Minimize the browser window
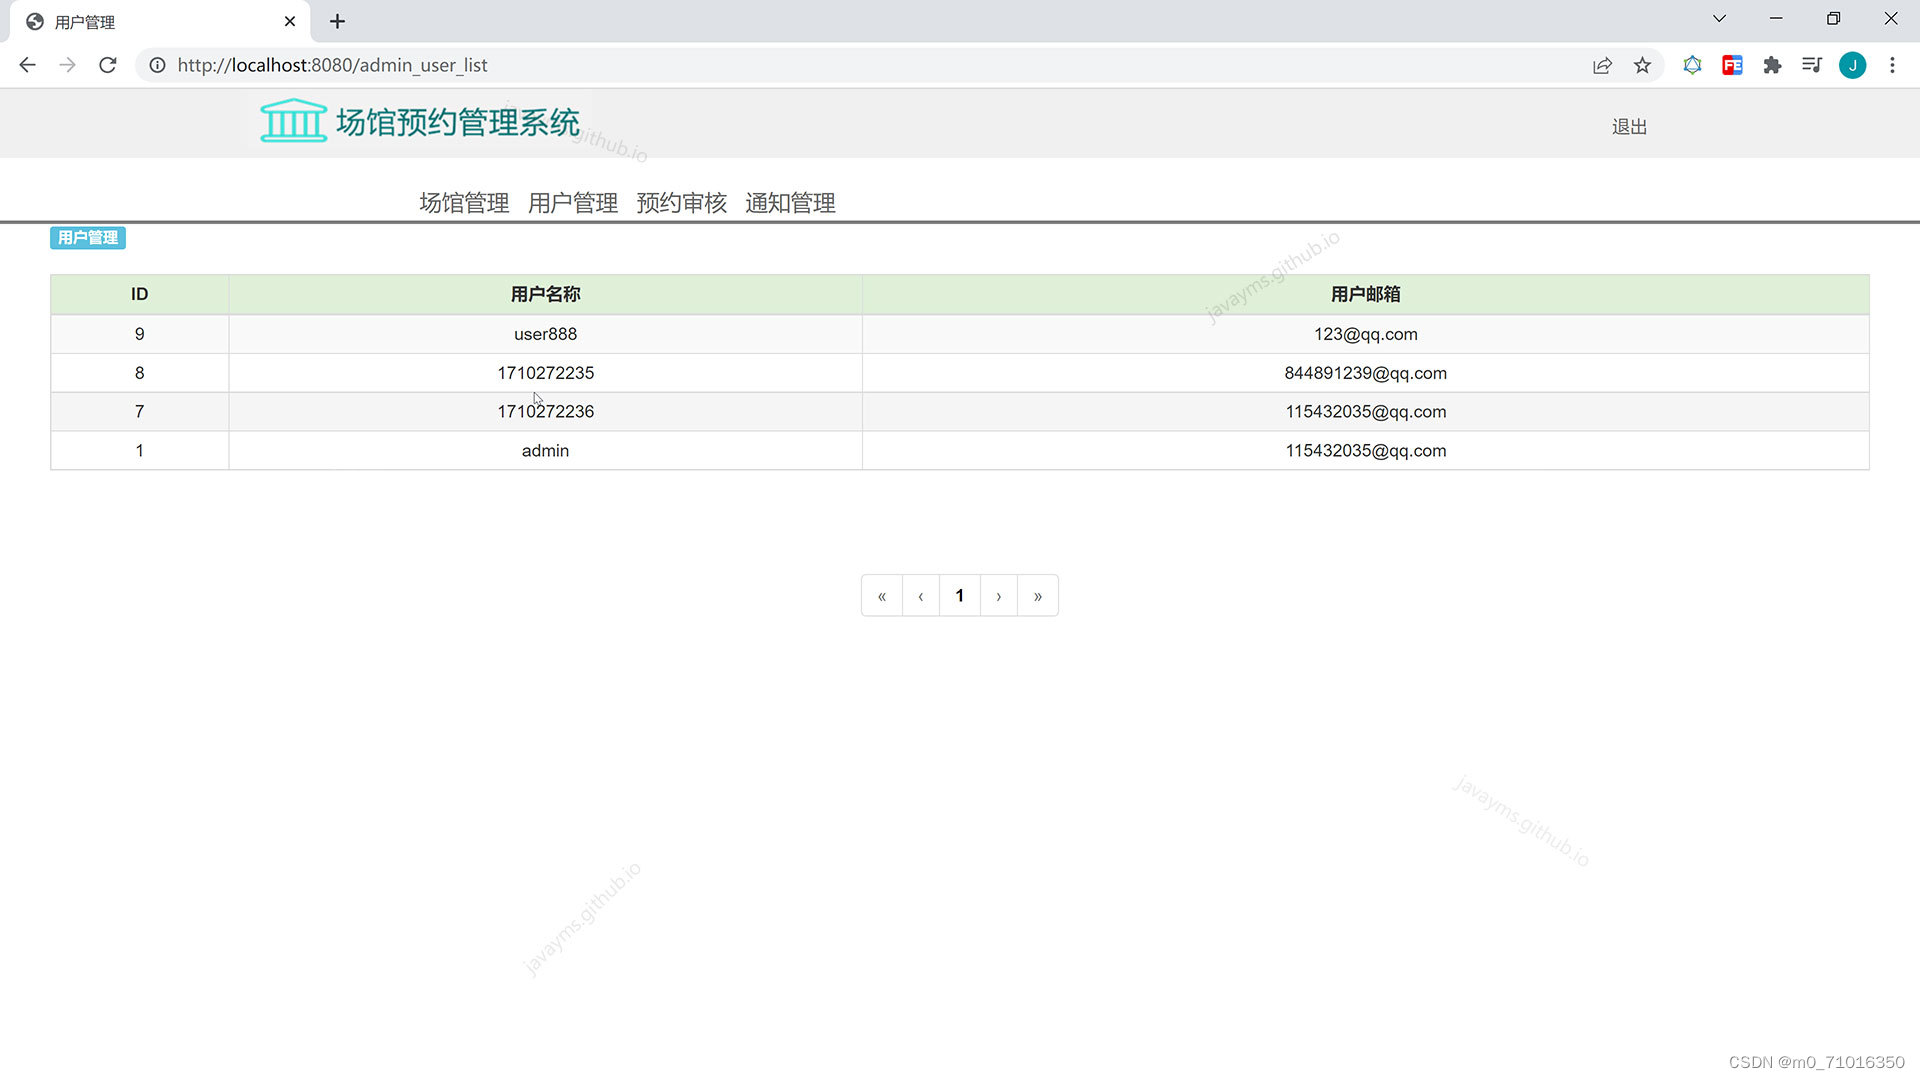 1776,18
